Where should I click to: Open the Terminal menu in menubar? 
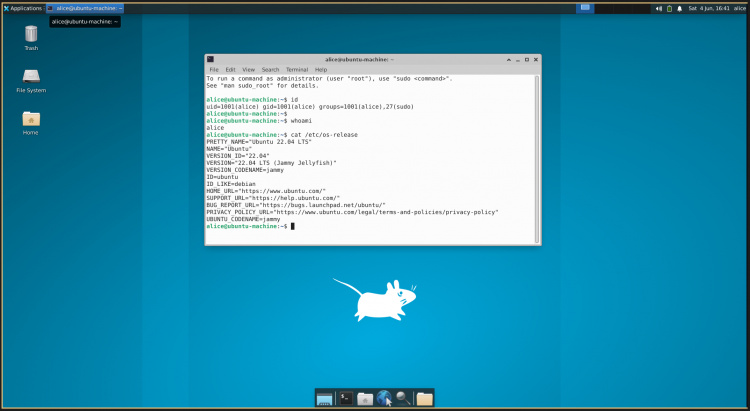(297, 69)
